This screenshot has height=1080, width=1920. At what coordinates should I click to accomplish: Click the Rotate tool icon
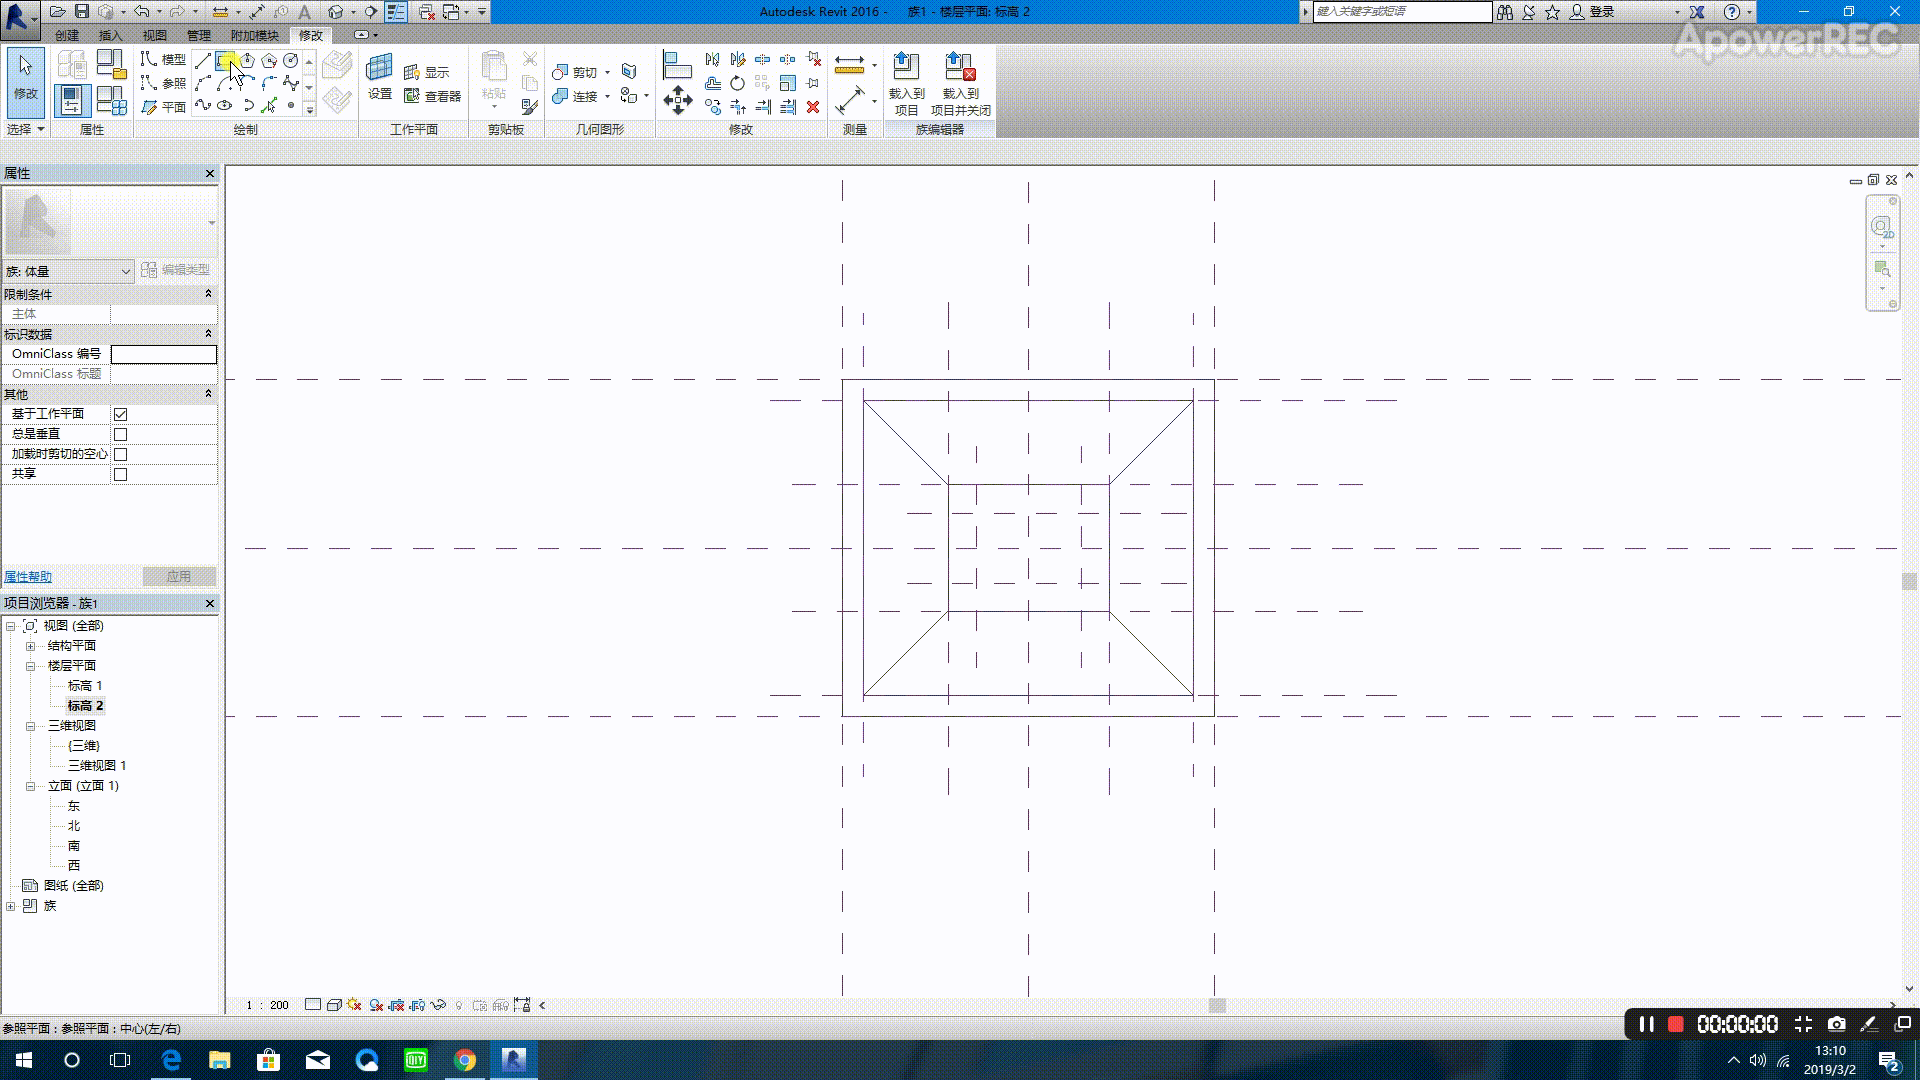(737, 83)
